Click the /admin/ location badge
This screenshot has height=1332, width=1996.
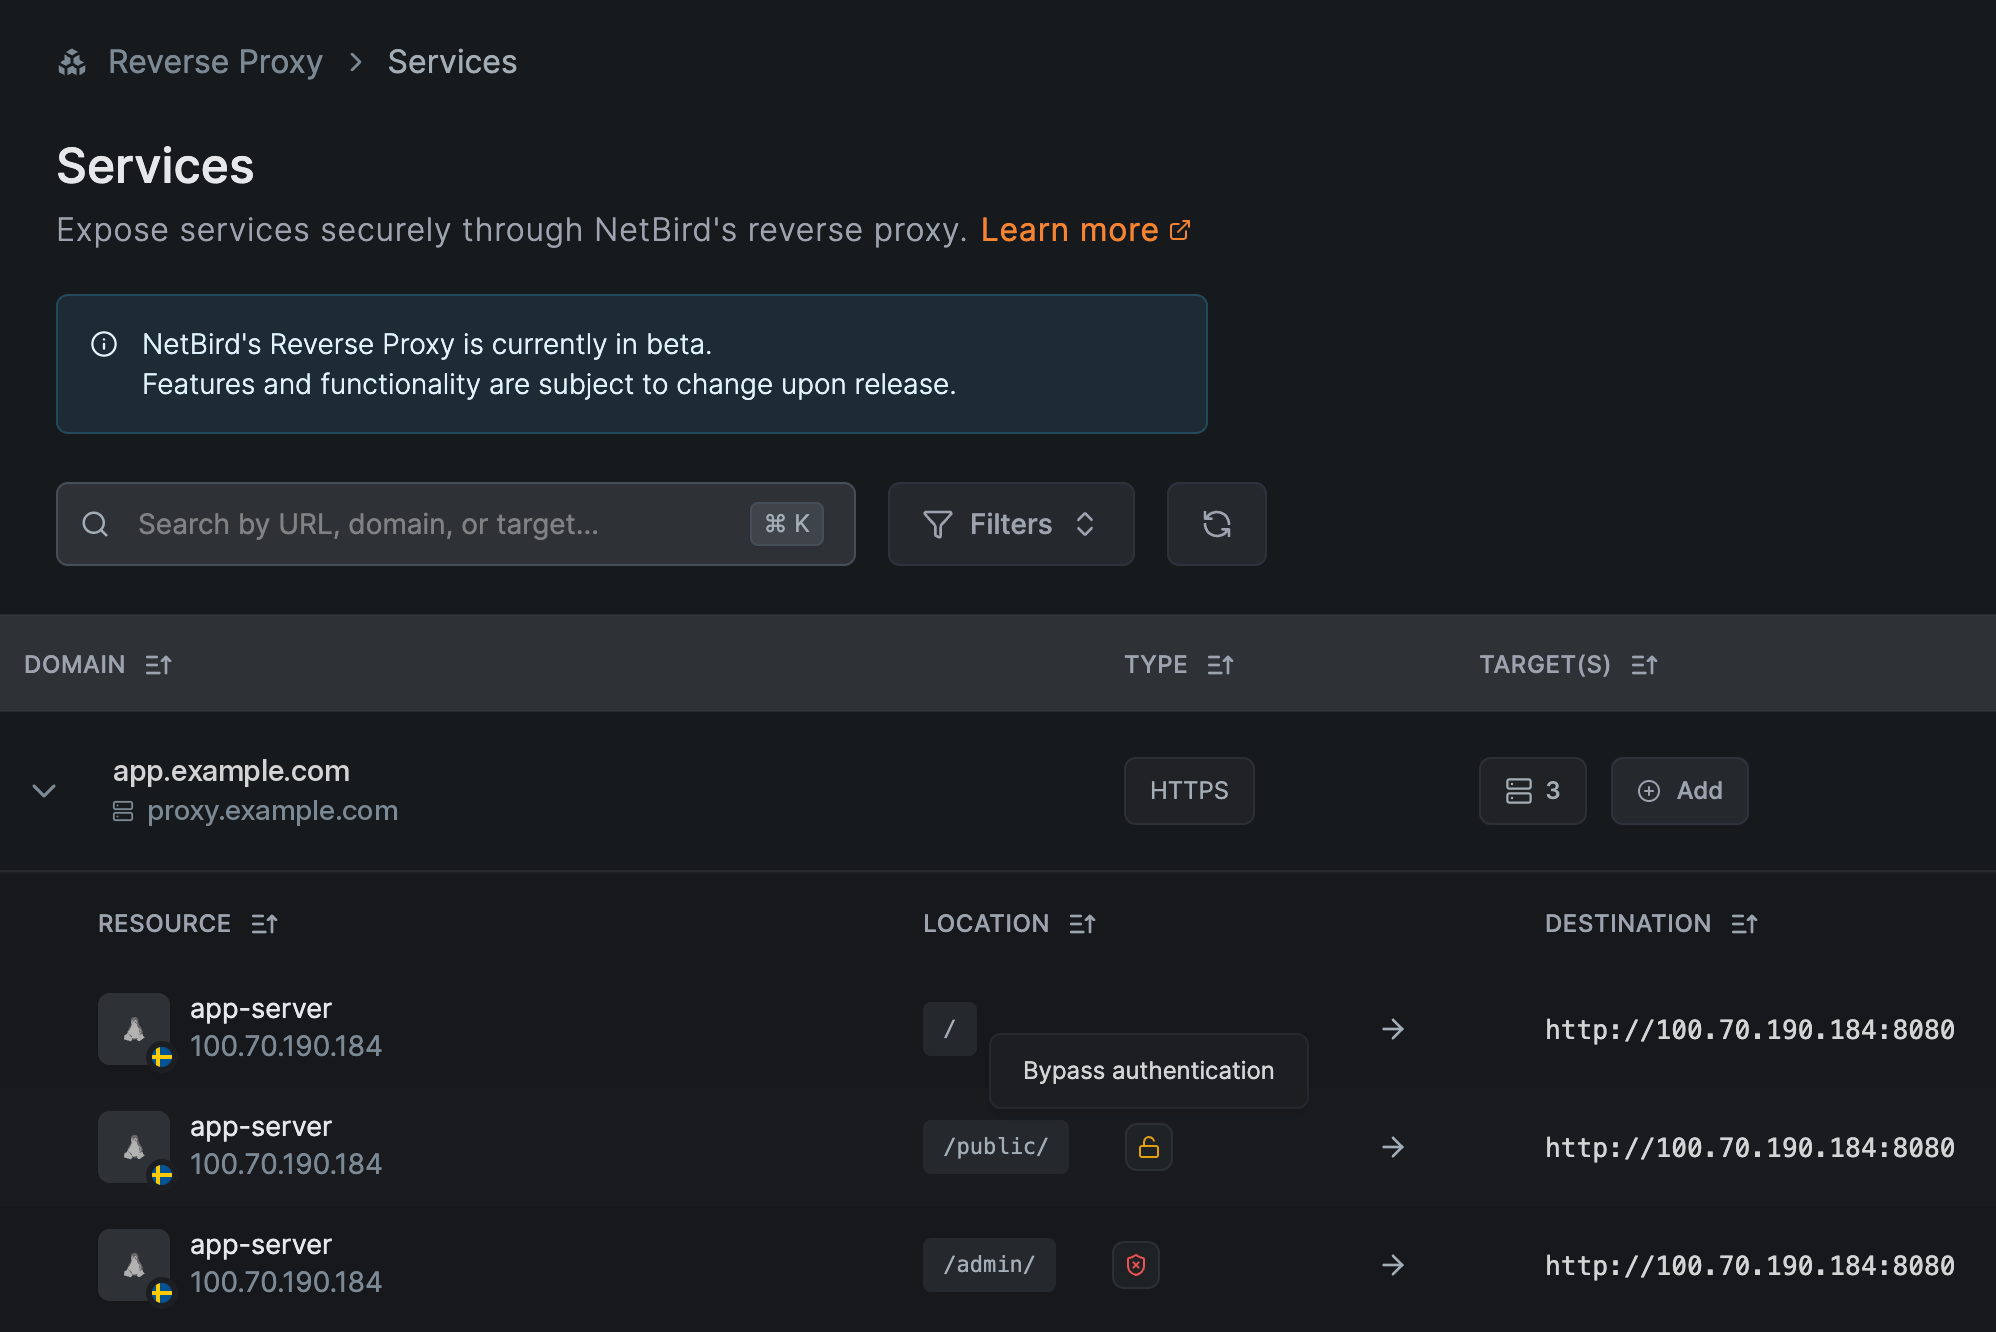[989, 1264]
